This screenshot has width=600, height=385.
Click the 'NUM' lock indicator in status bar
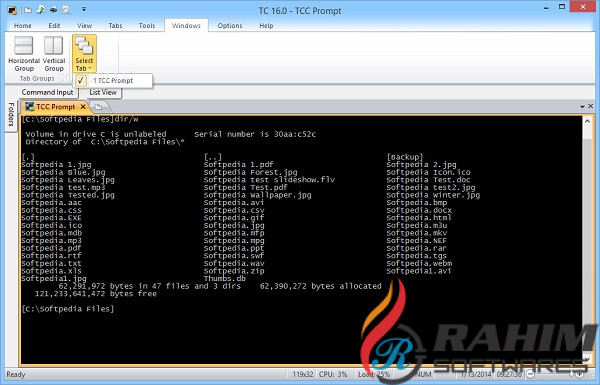(424, 374)
